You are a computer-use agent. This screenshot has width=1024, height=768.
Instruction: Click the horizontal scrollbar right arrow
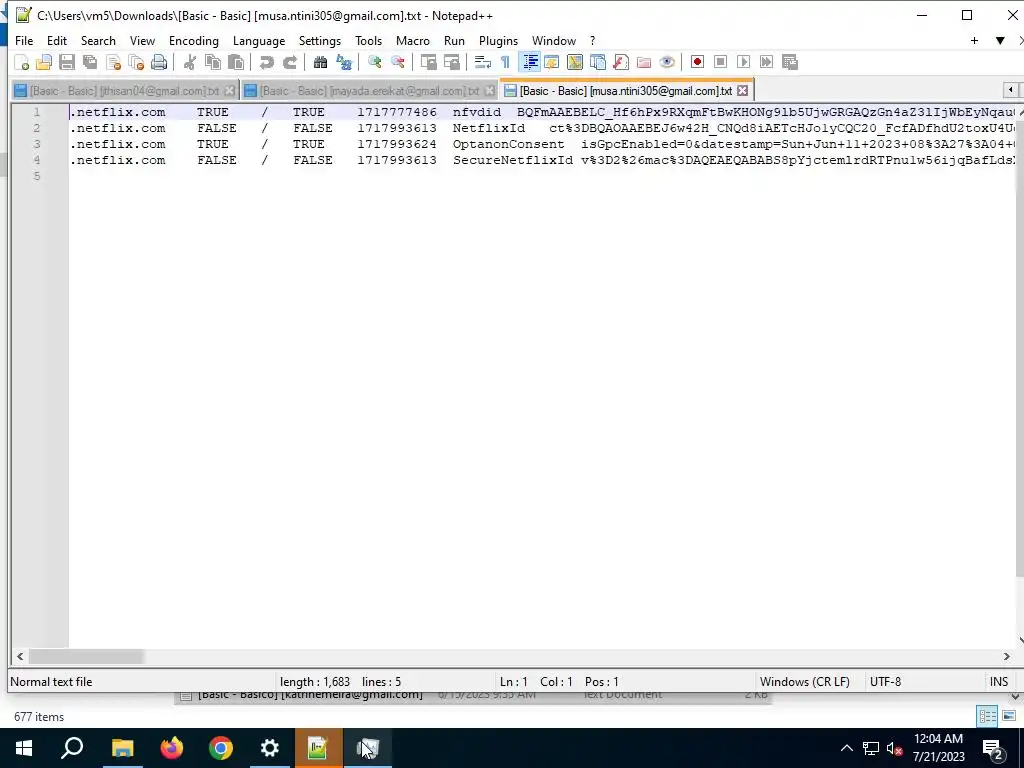point(1006,656)
